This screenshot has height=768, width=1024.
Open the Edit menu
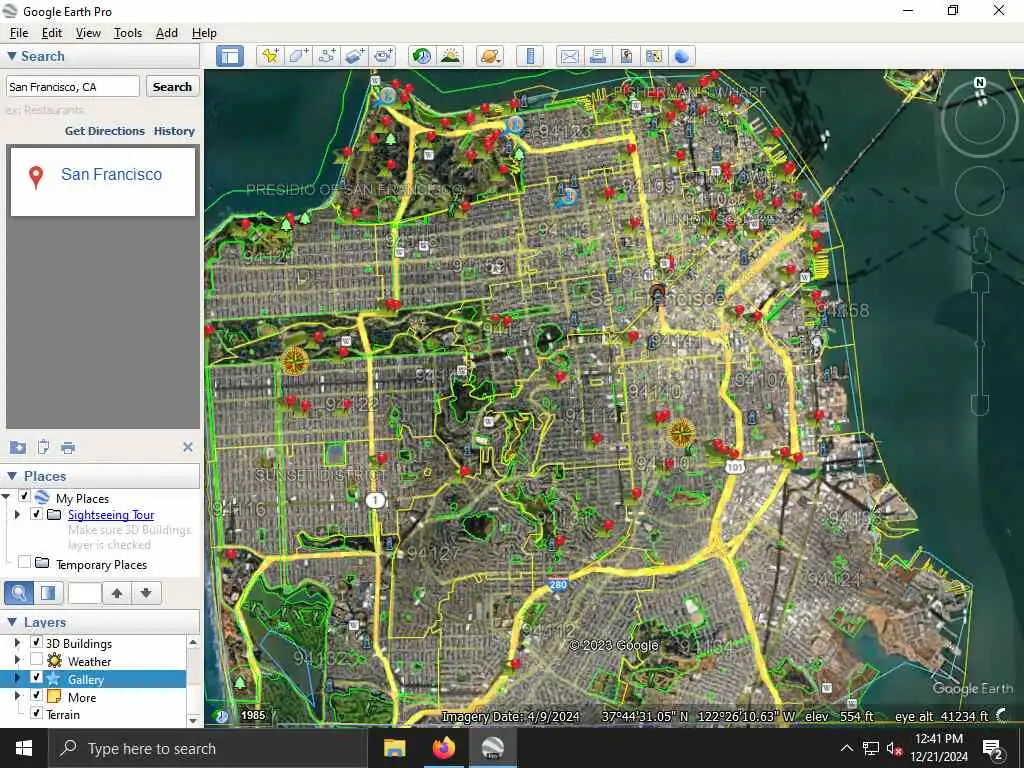coord(52,33)
